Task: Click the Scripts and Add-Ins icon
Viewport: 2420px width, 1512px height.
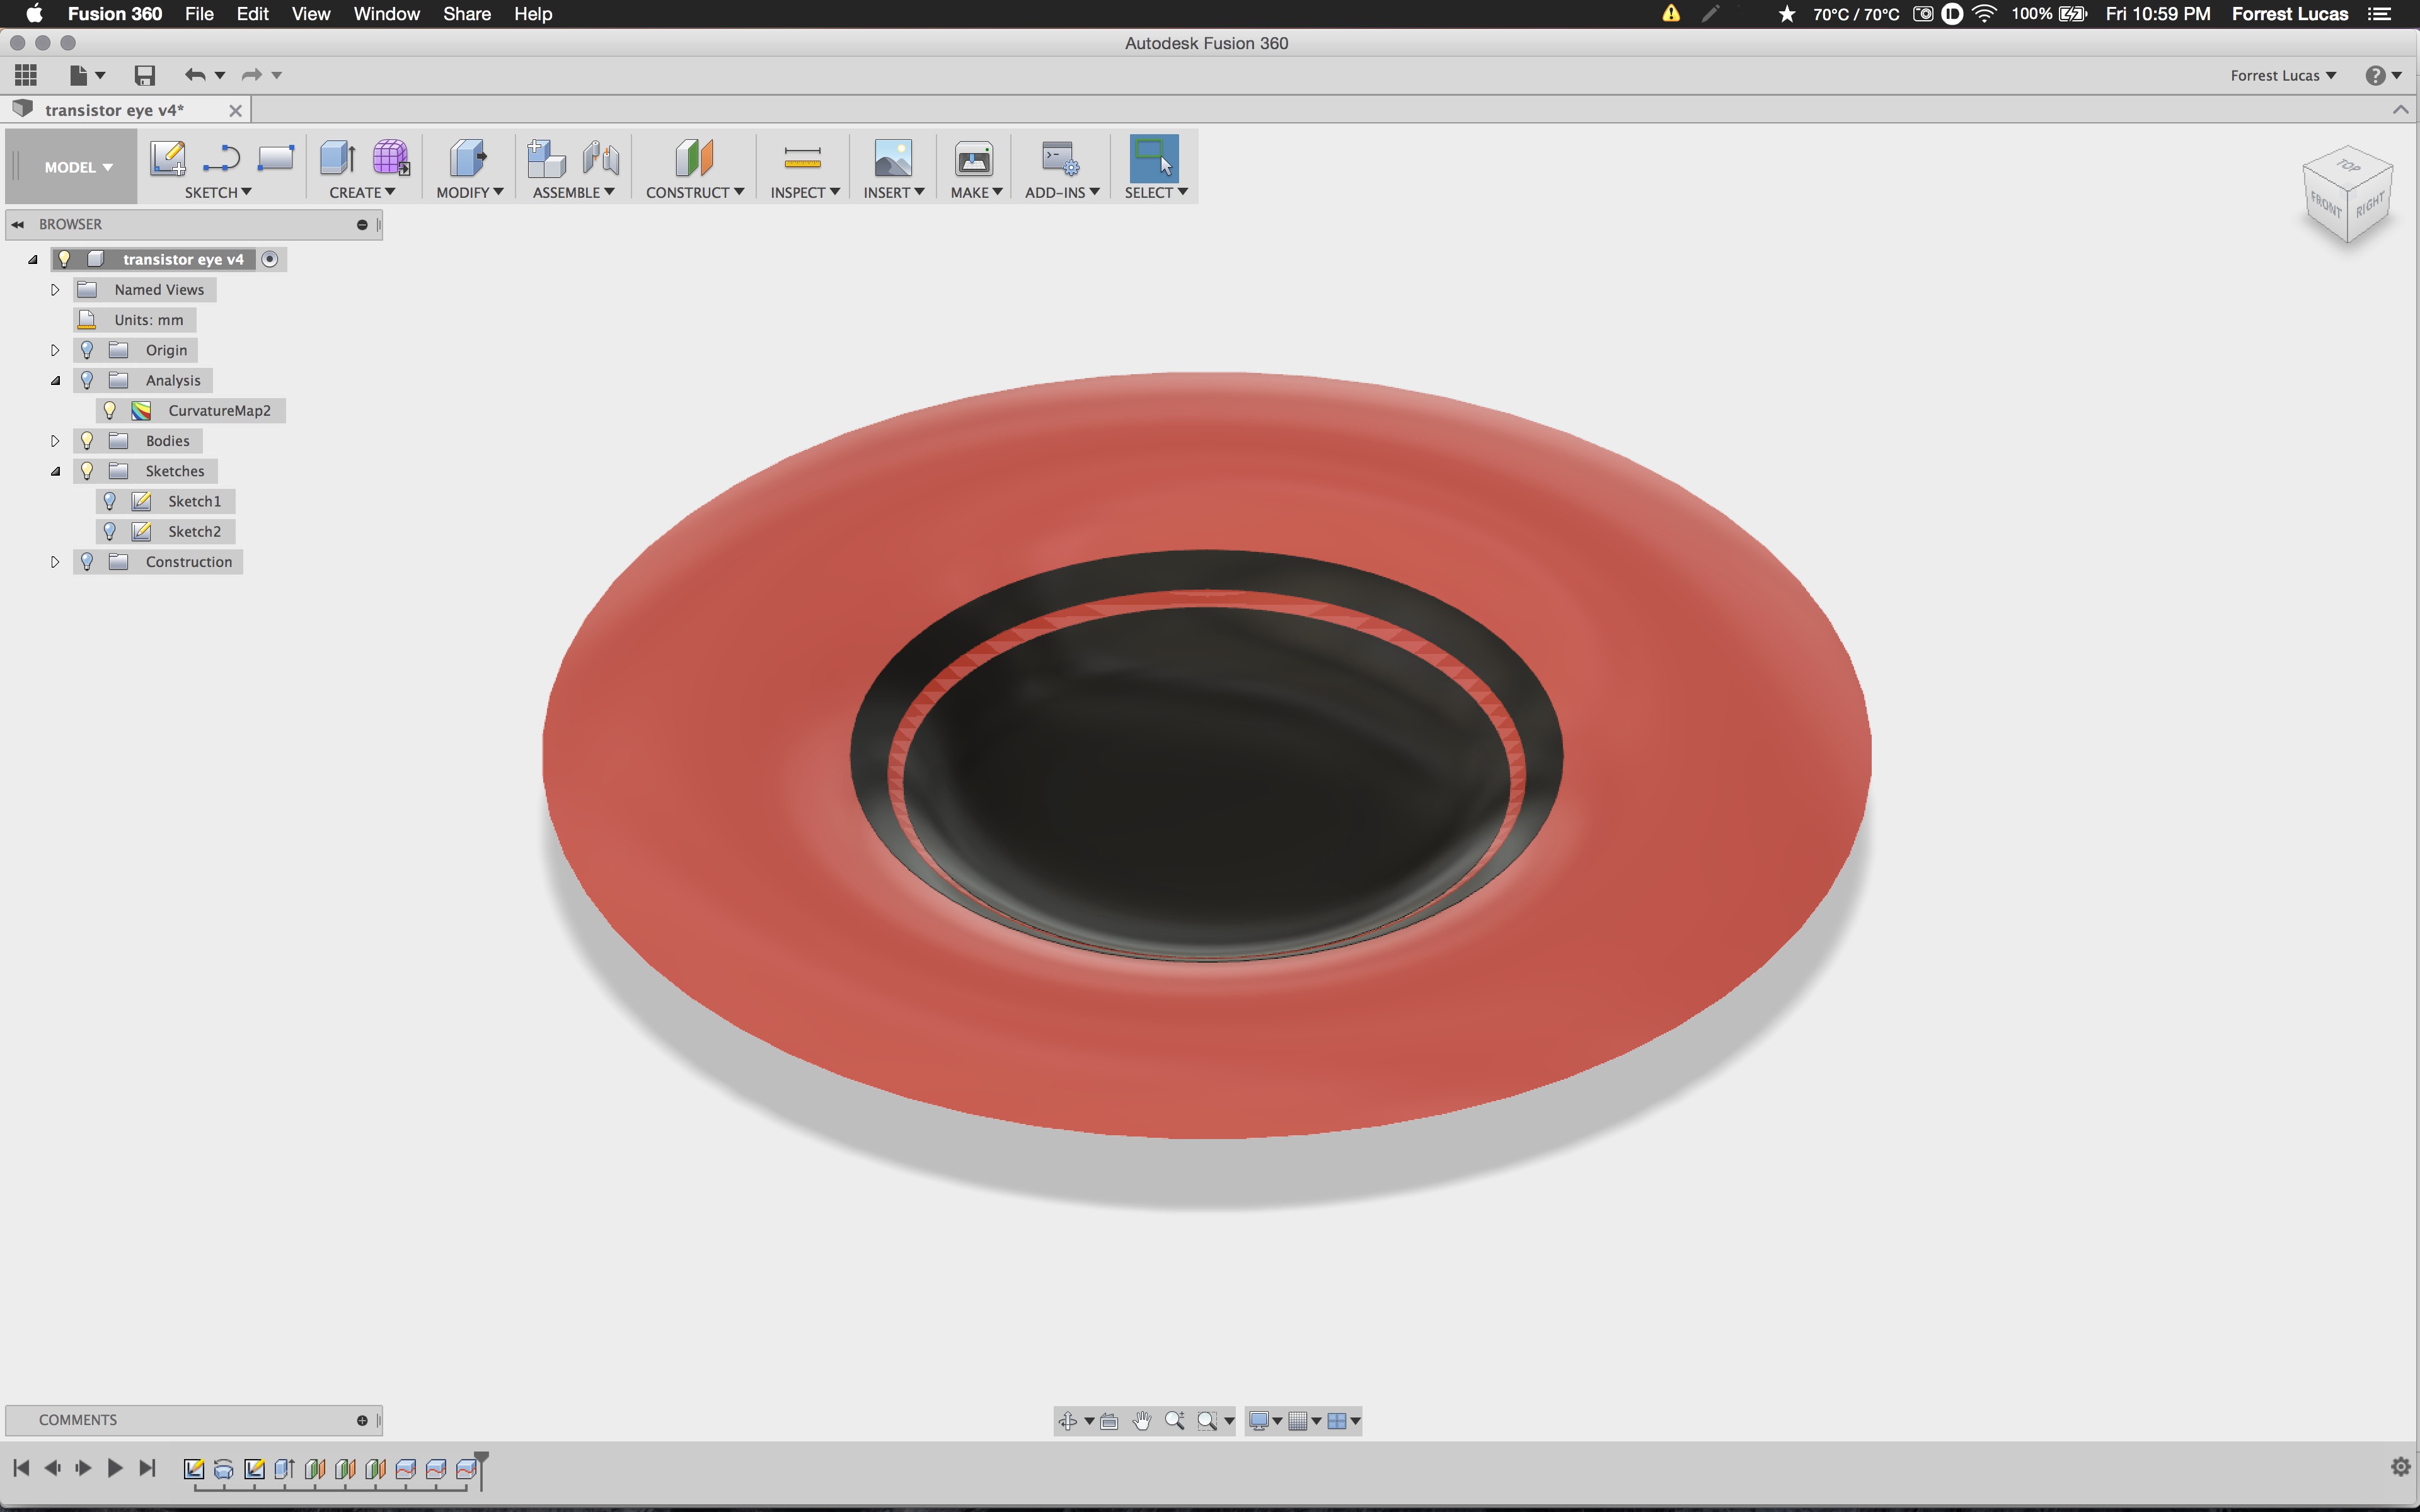Action: [x=1060, y=158]
